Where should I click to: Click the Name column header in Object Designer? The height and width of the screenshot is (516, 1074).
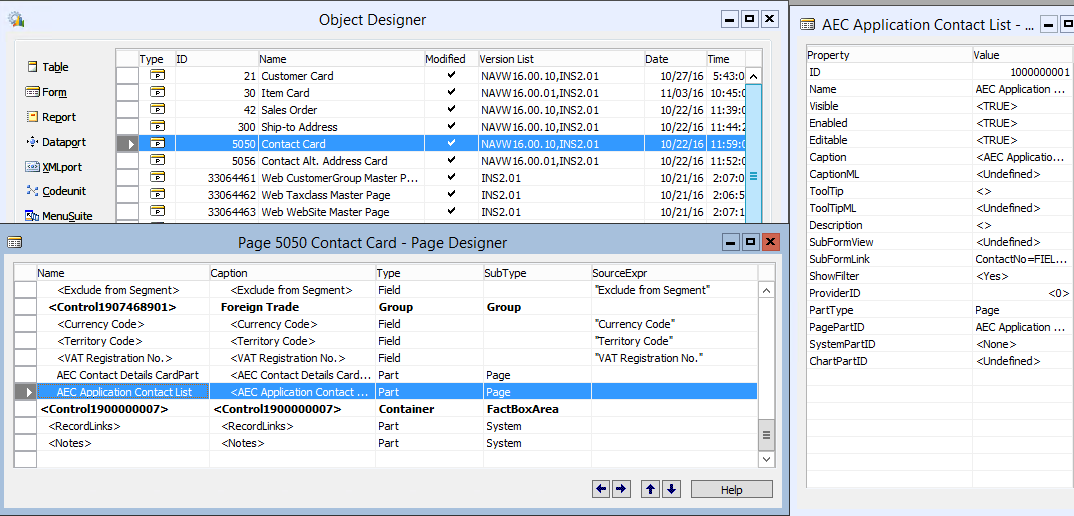341,59
